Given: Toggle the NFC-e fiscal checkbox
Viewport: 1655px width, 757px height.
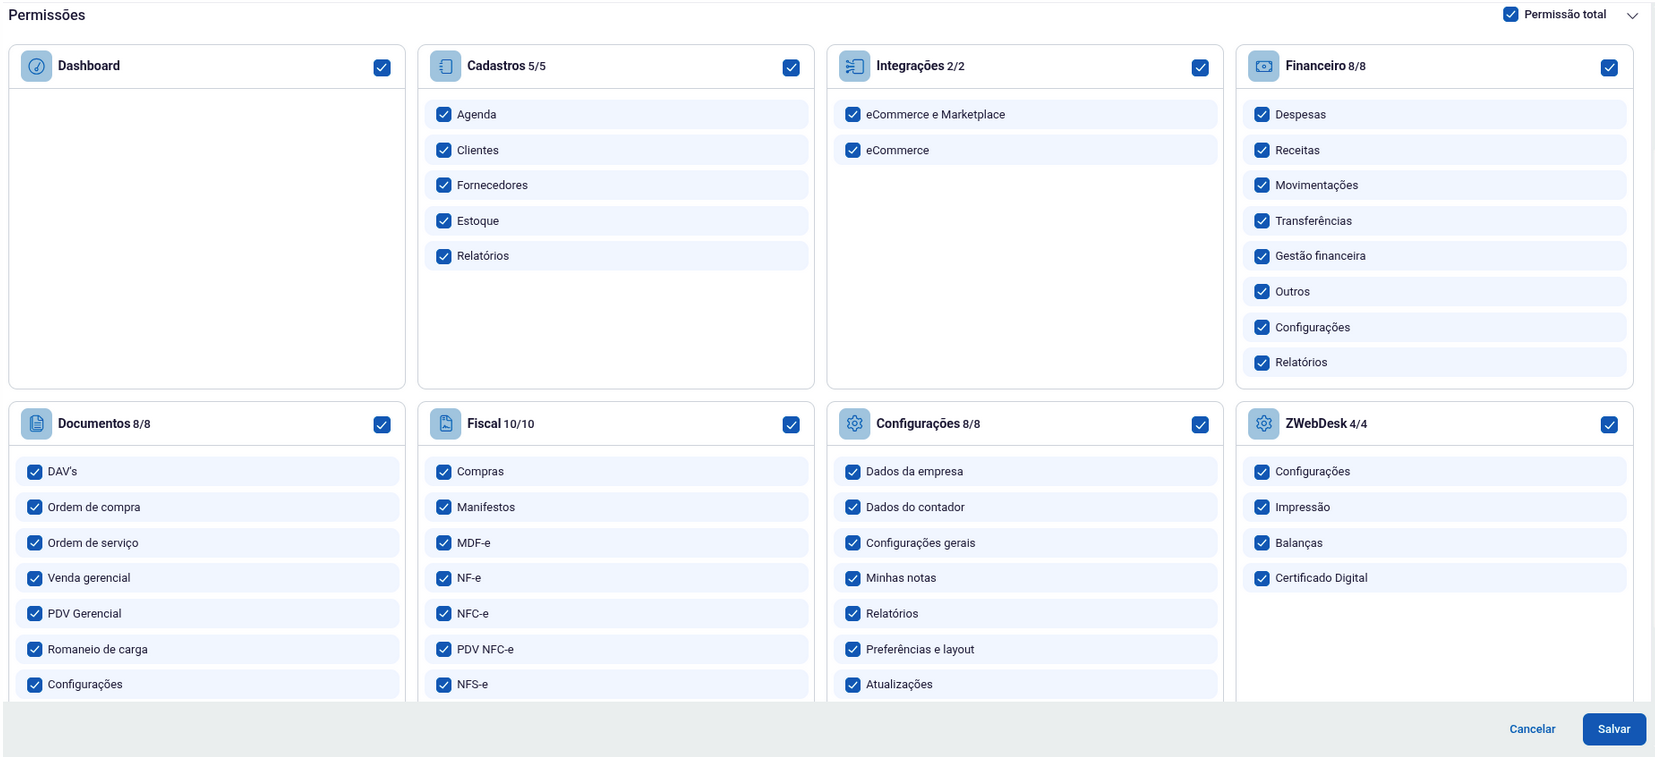Looking at the screenshot, I should click(444, 614).
